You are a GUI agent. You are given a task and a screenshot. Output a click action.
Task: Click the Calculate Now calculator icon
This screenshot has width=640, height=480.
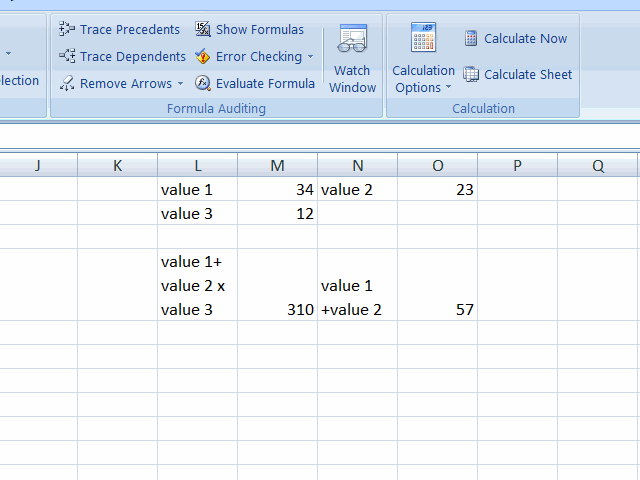[471, 38]
